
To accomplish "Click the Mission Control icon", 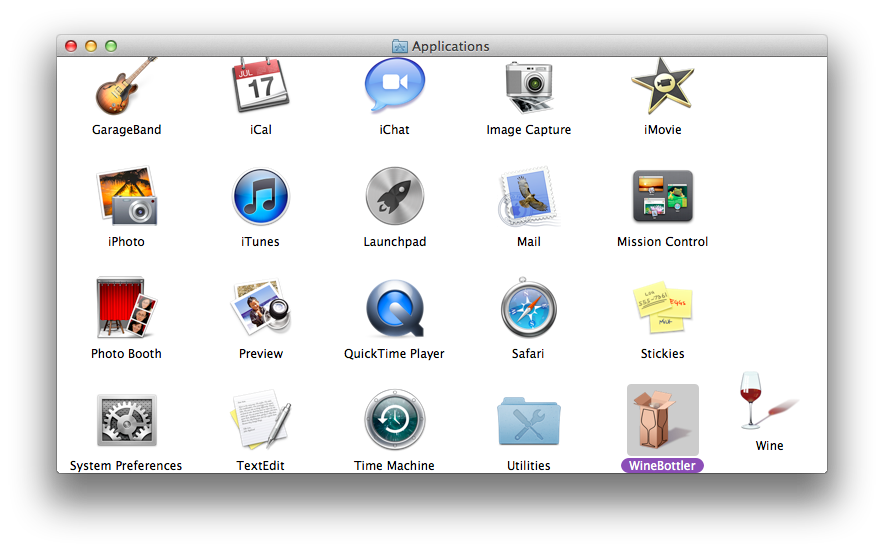I will [x=662, y=196].
